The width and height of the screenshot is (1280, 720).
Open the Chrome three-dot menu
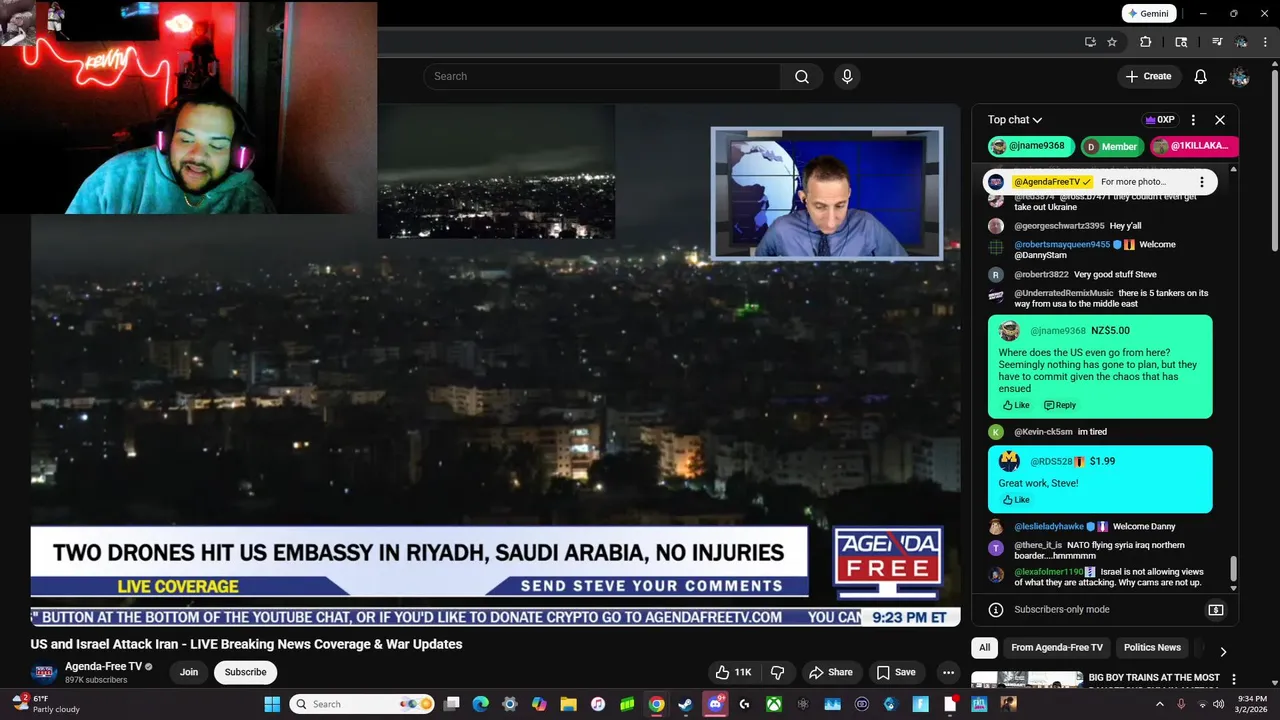point(1265,42)
